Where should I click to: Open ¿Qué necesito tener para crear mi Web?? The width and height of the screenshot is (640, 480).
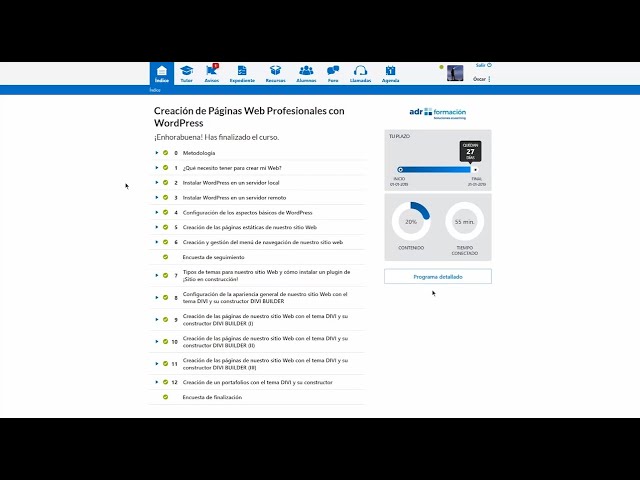pyautogui.click(x=232, y=168)
